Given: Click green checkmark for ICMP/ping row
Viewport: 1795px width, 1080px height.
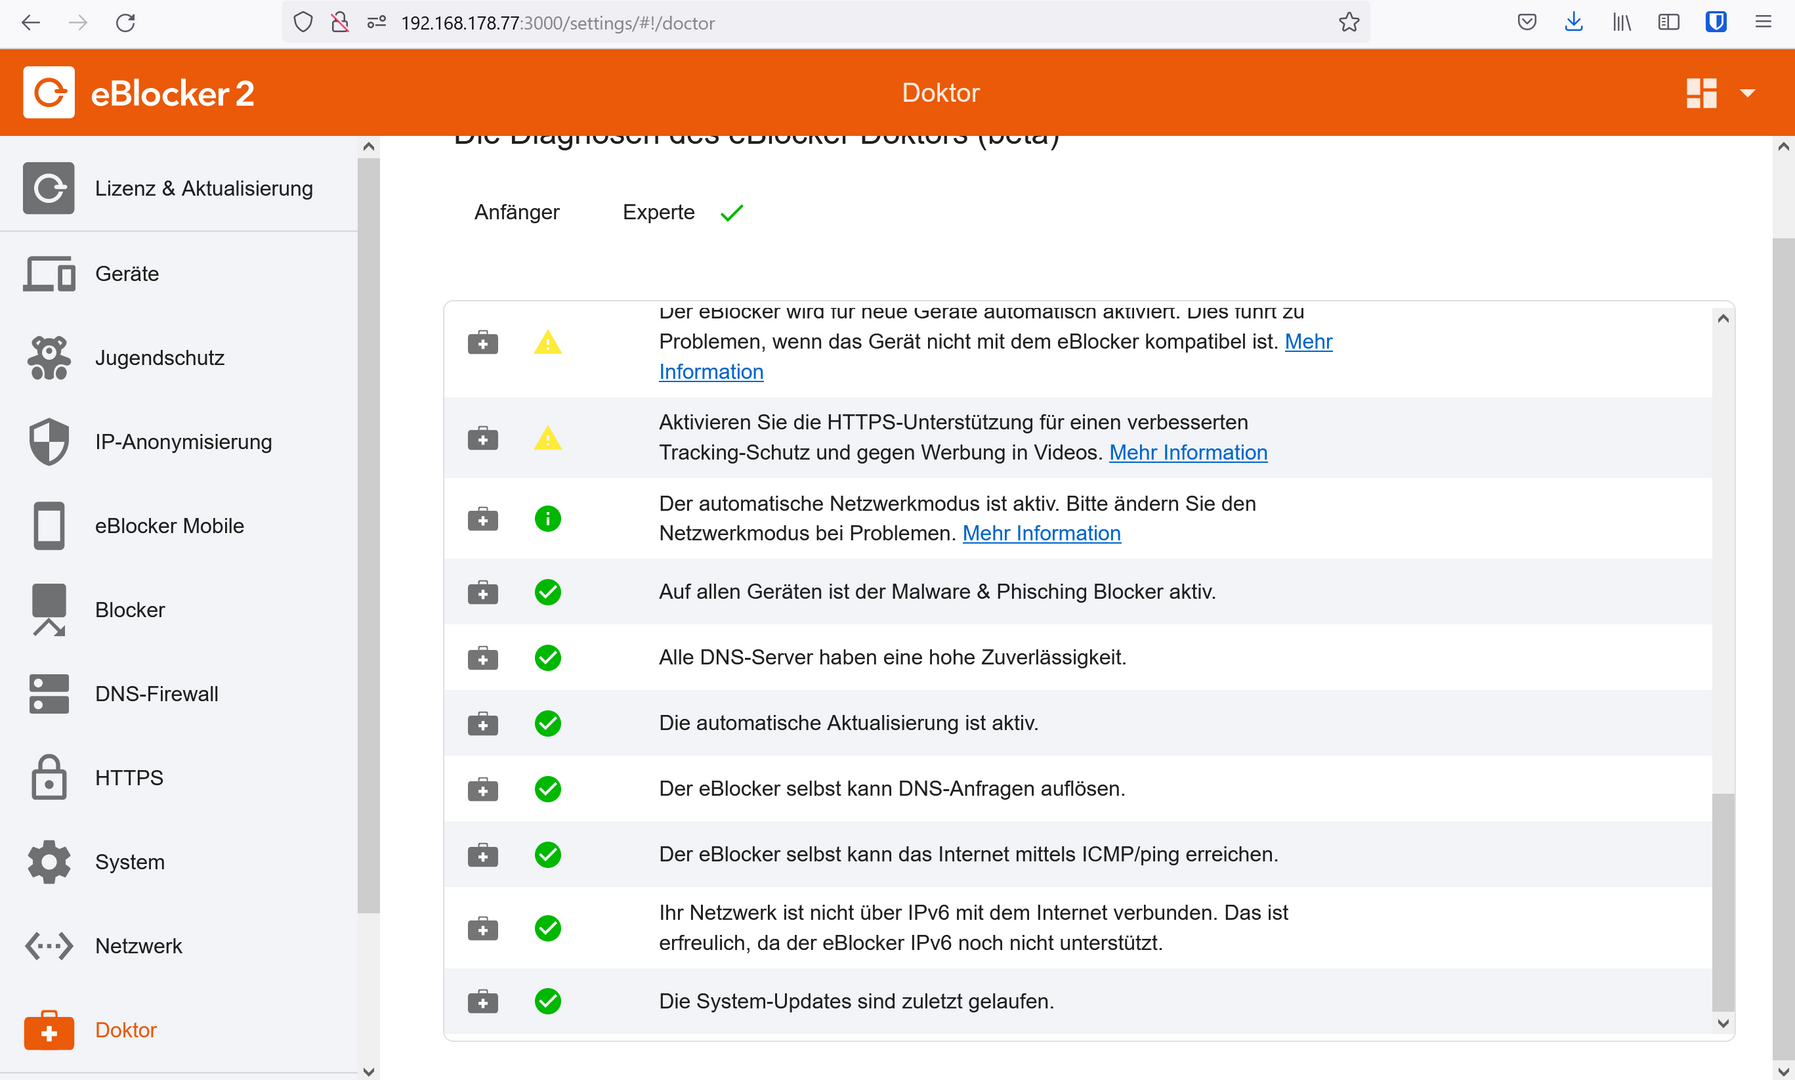Looking at the screenshot, I should [548, 855].
